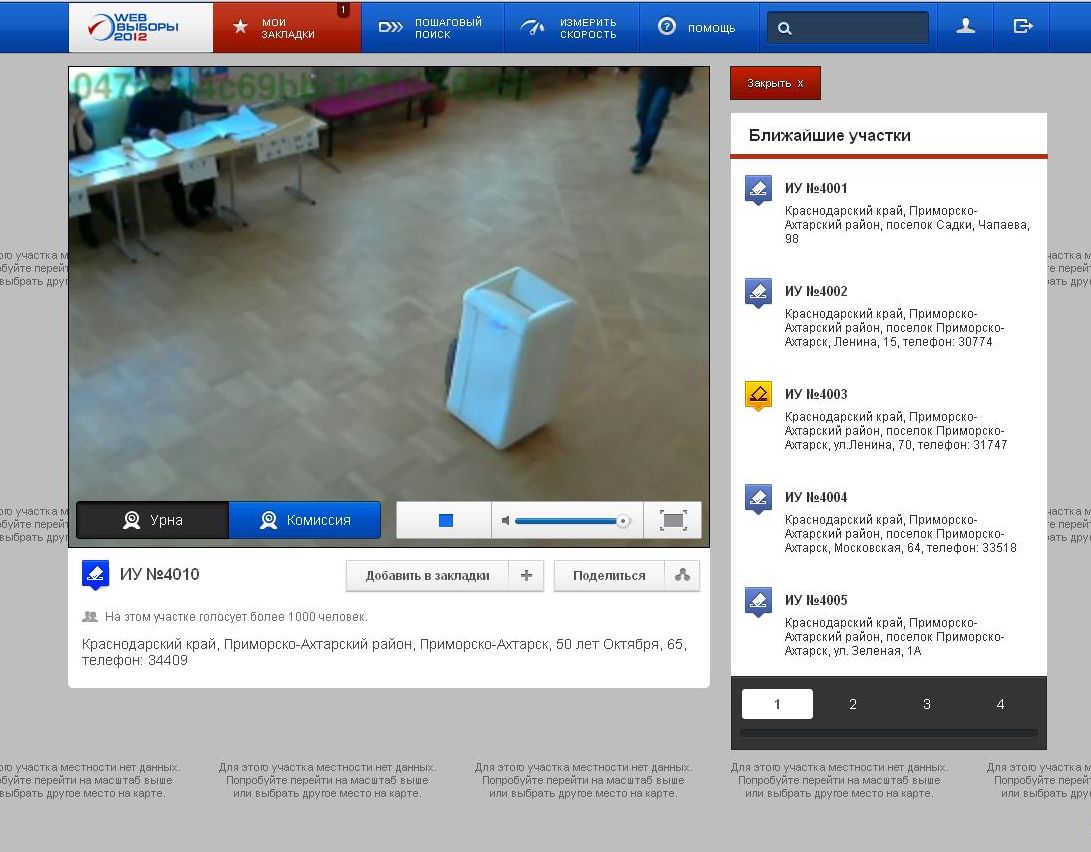Screen dimensions: 1091x852
Task: Click the yellow marker icon for ИУ №4003
Action: [x=758, y=395]
